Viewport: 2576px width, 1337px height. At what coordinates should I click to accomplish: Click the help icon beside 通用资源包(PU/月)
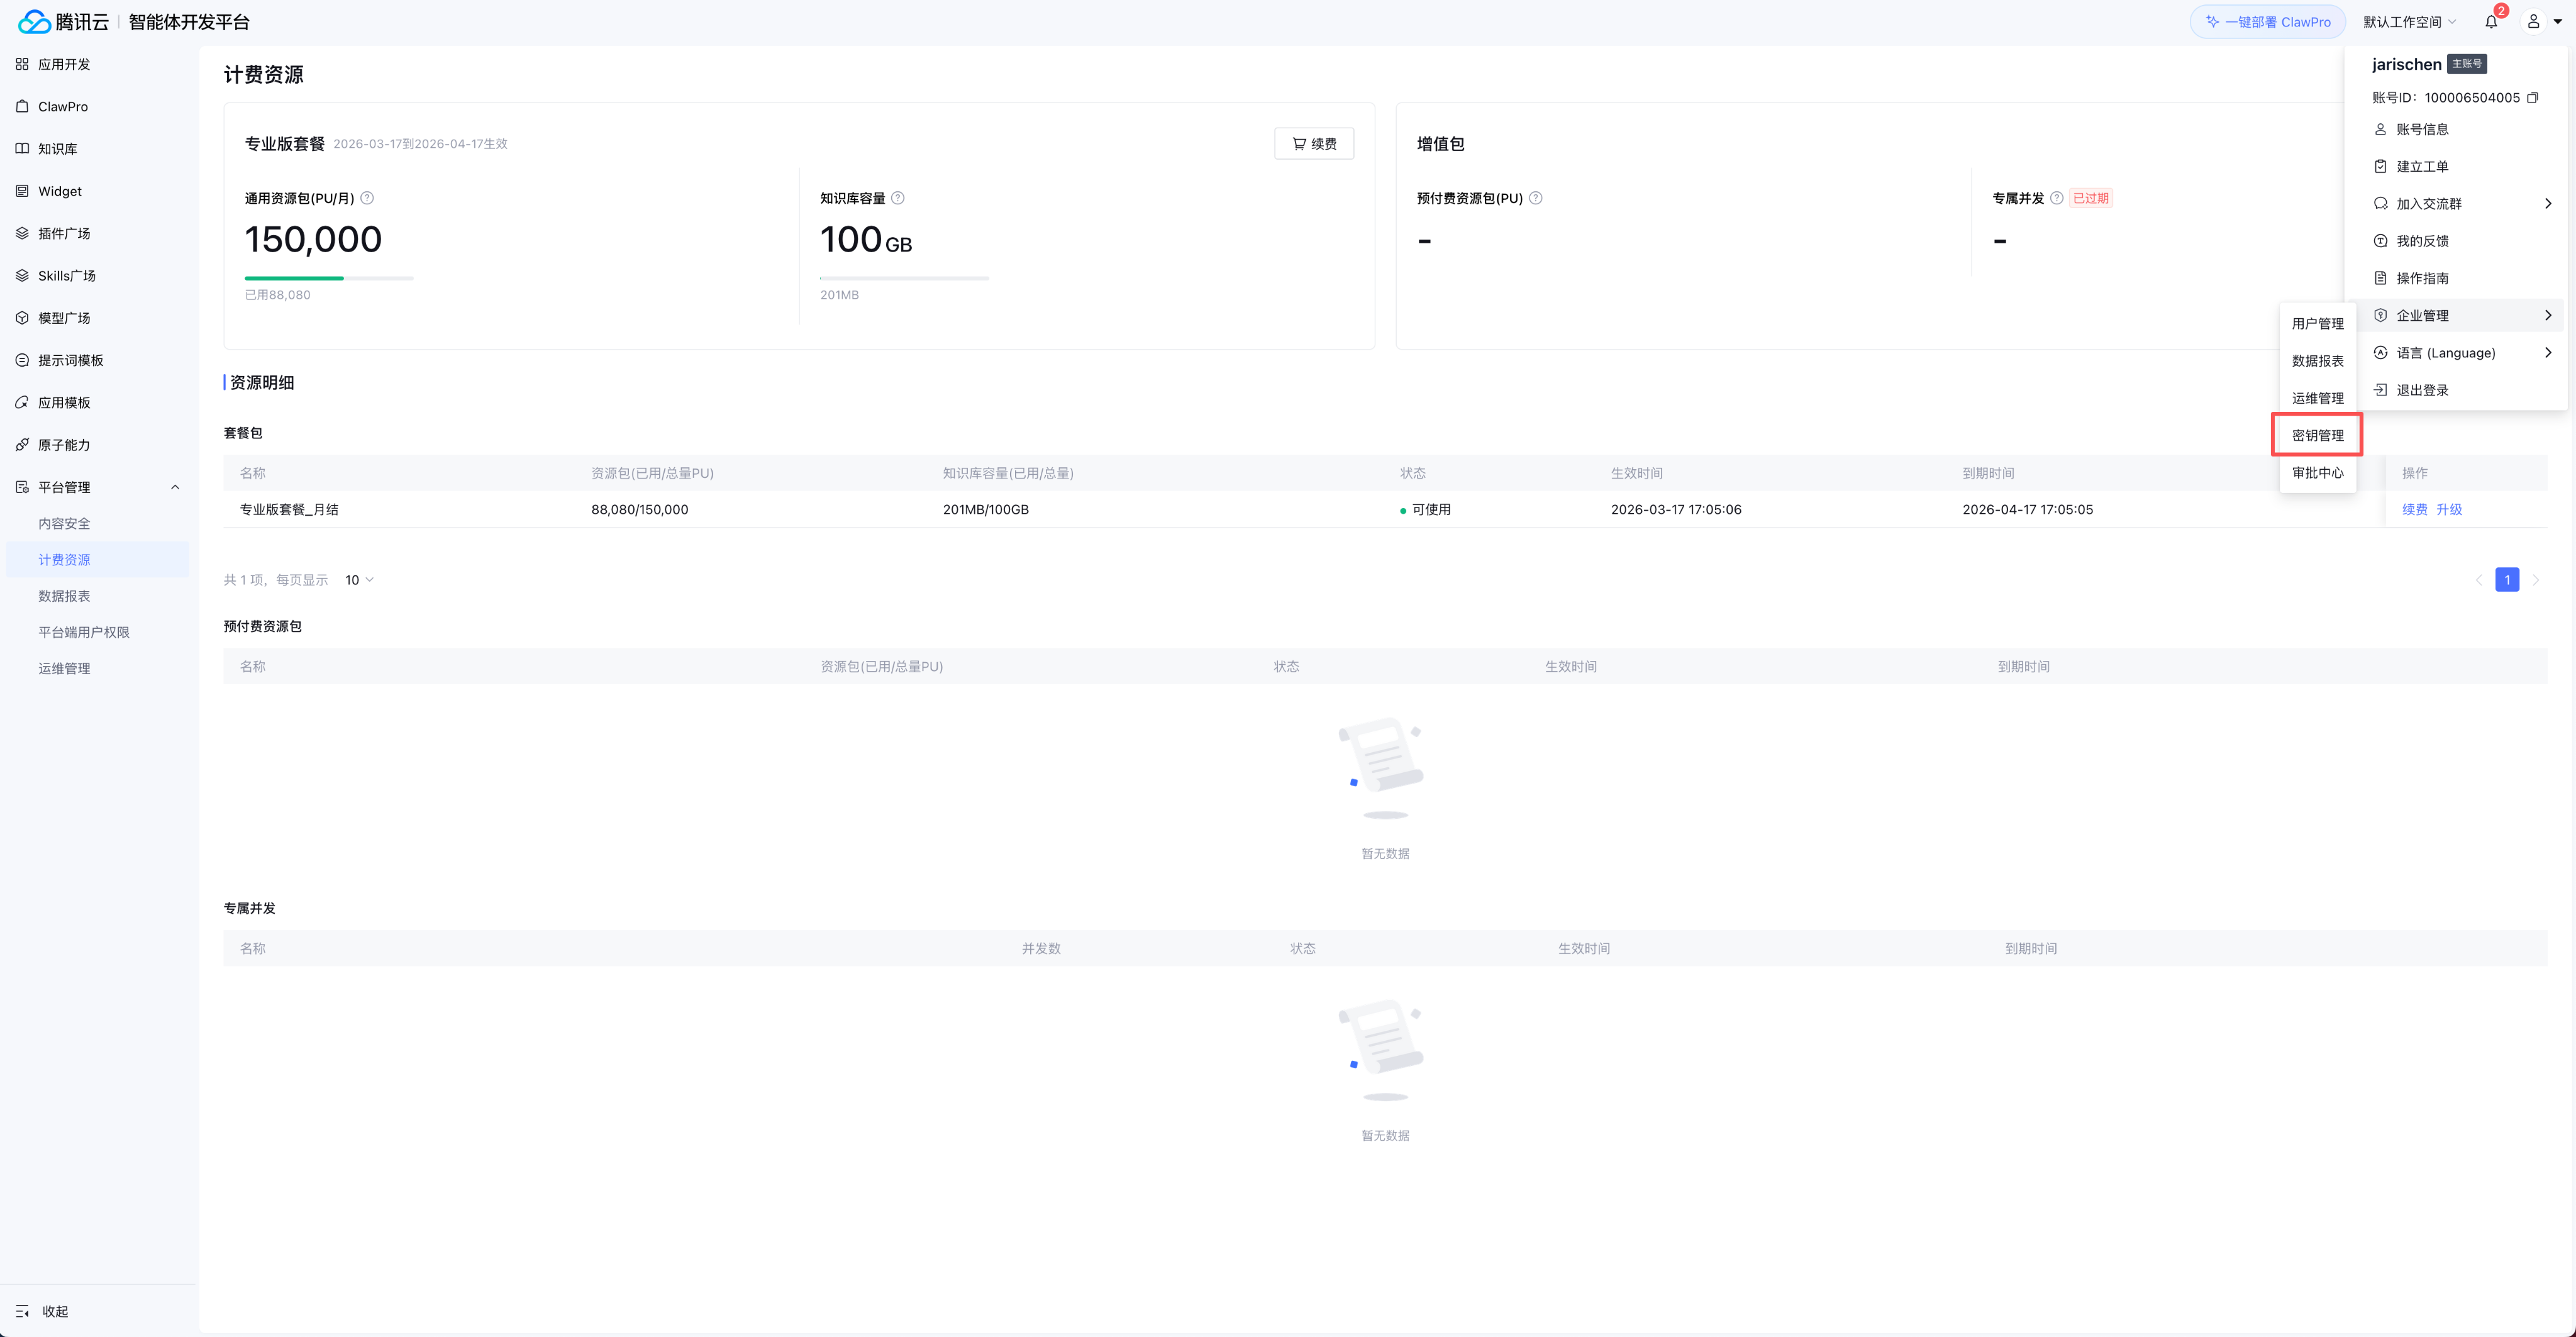(x=367, y=198)
